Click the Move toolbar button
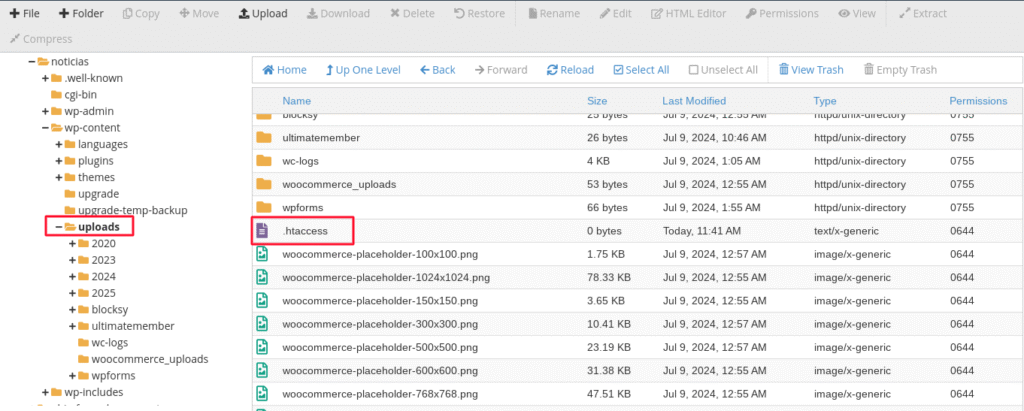Screen dimensions: 1024x411 [199, 13]
